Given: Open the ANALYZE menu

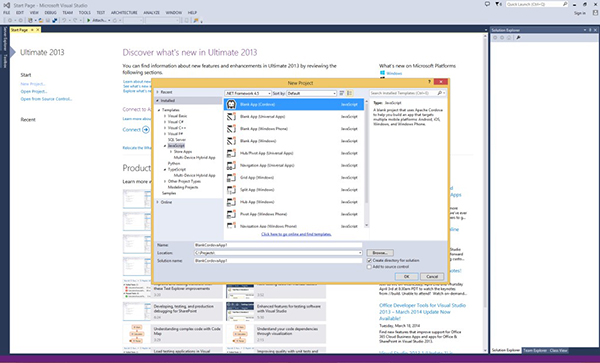Looking at the screenshot, I should 151,13.
